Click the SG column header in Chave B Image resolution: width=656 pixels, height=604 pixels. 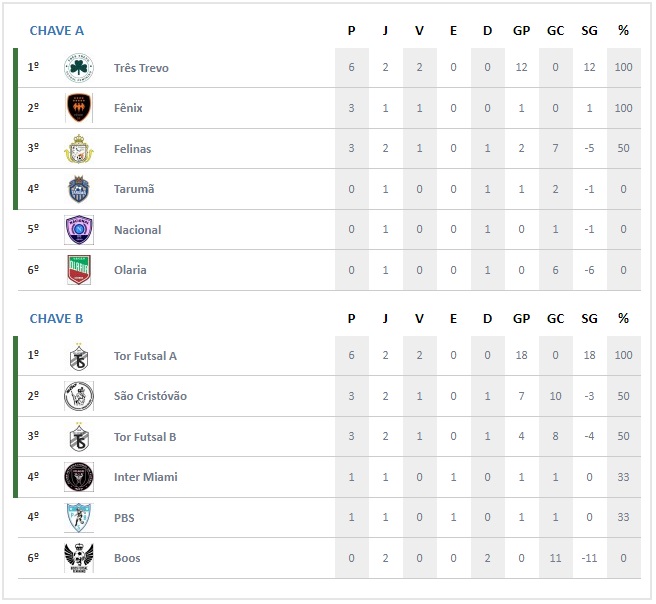pyautogui.click(x=589, y=319)
